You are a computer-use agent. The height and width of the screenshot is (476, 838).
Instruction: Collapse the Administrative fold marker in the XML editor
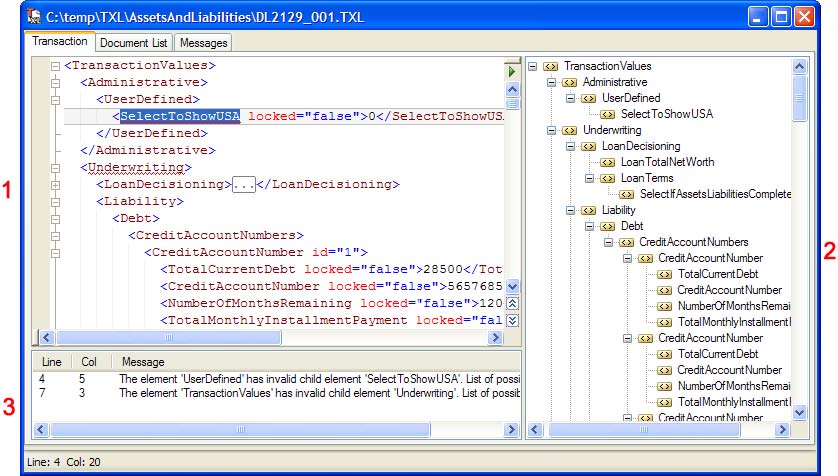coord(55,83)
